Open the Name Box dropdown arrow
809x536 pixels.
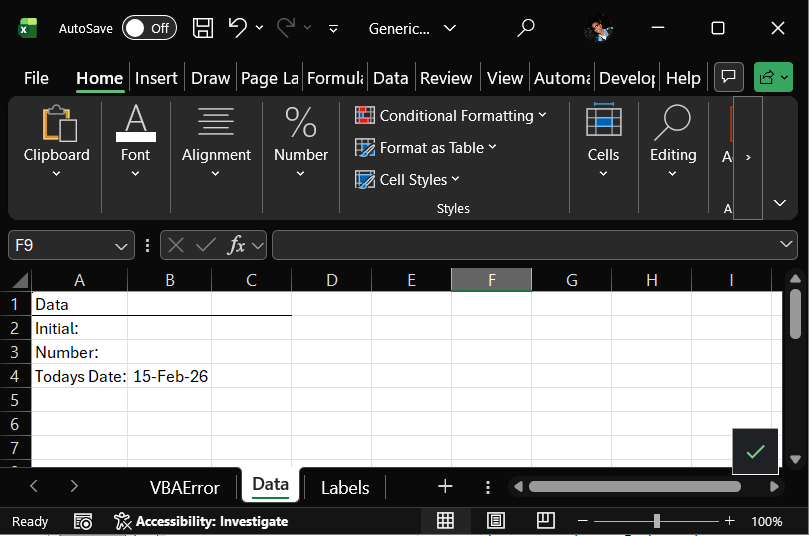pos(122,245)
